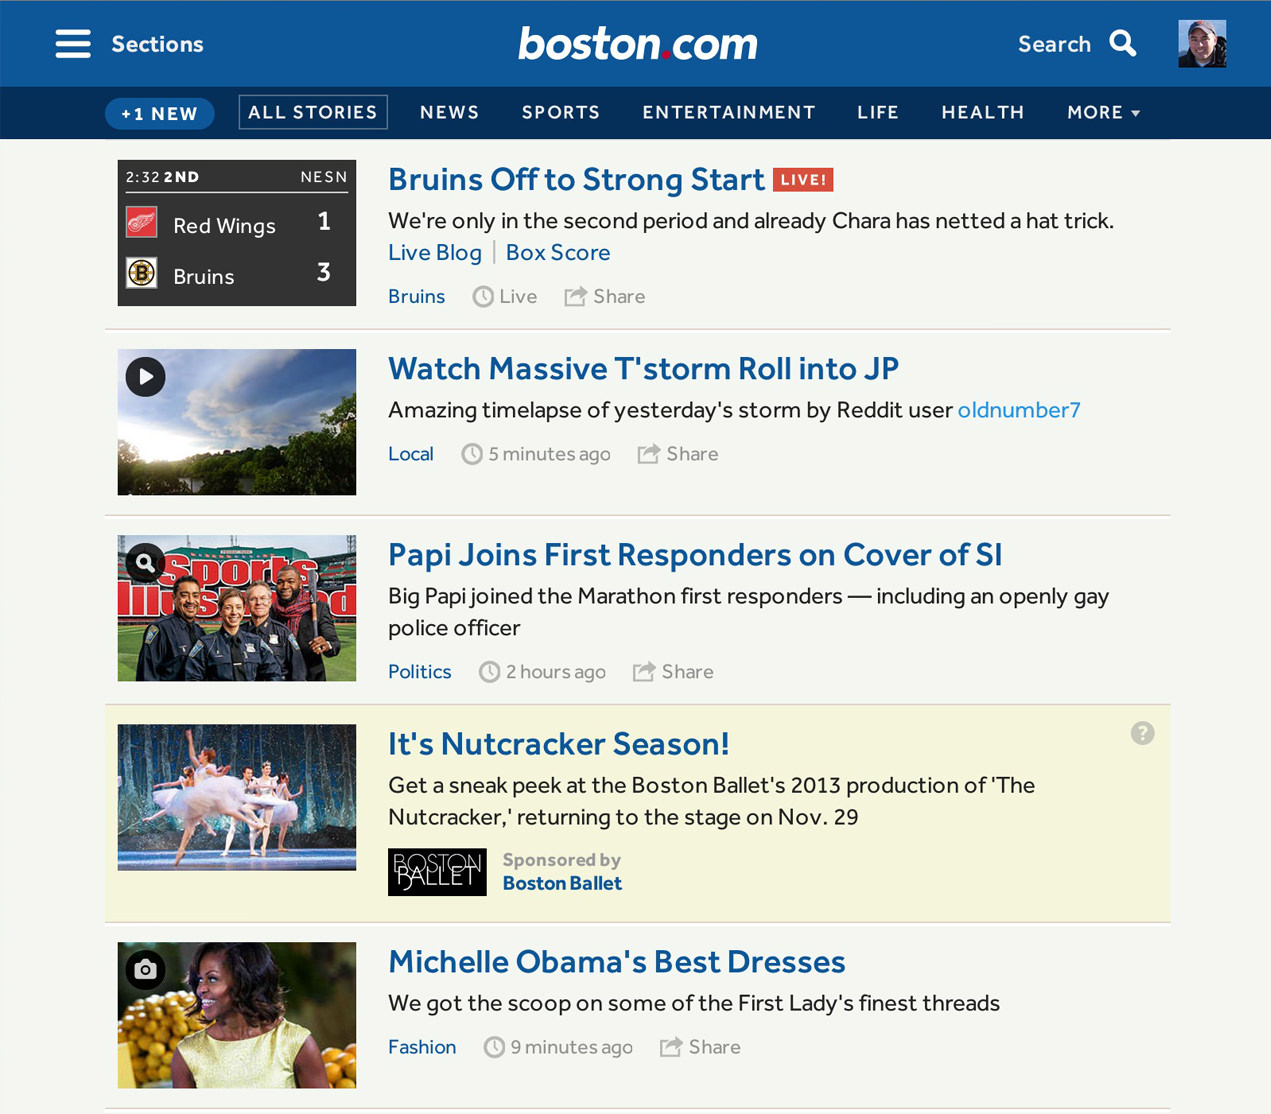Open Michelle Obama's Best Dresses headline
This screenshot has width=1271, height=1114.
point(617,961)
